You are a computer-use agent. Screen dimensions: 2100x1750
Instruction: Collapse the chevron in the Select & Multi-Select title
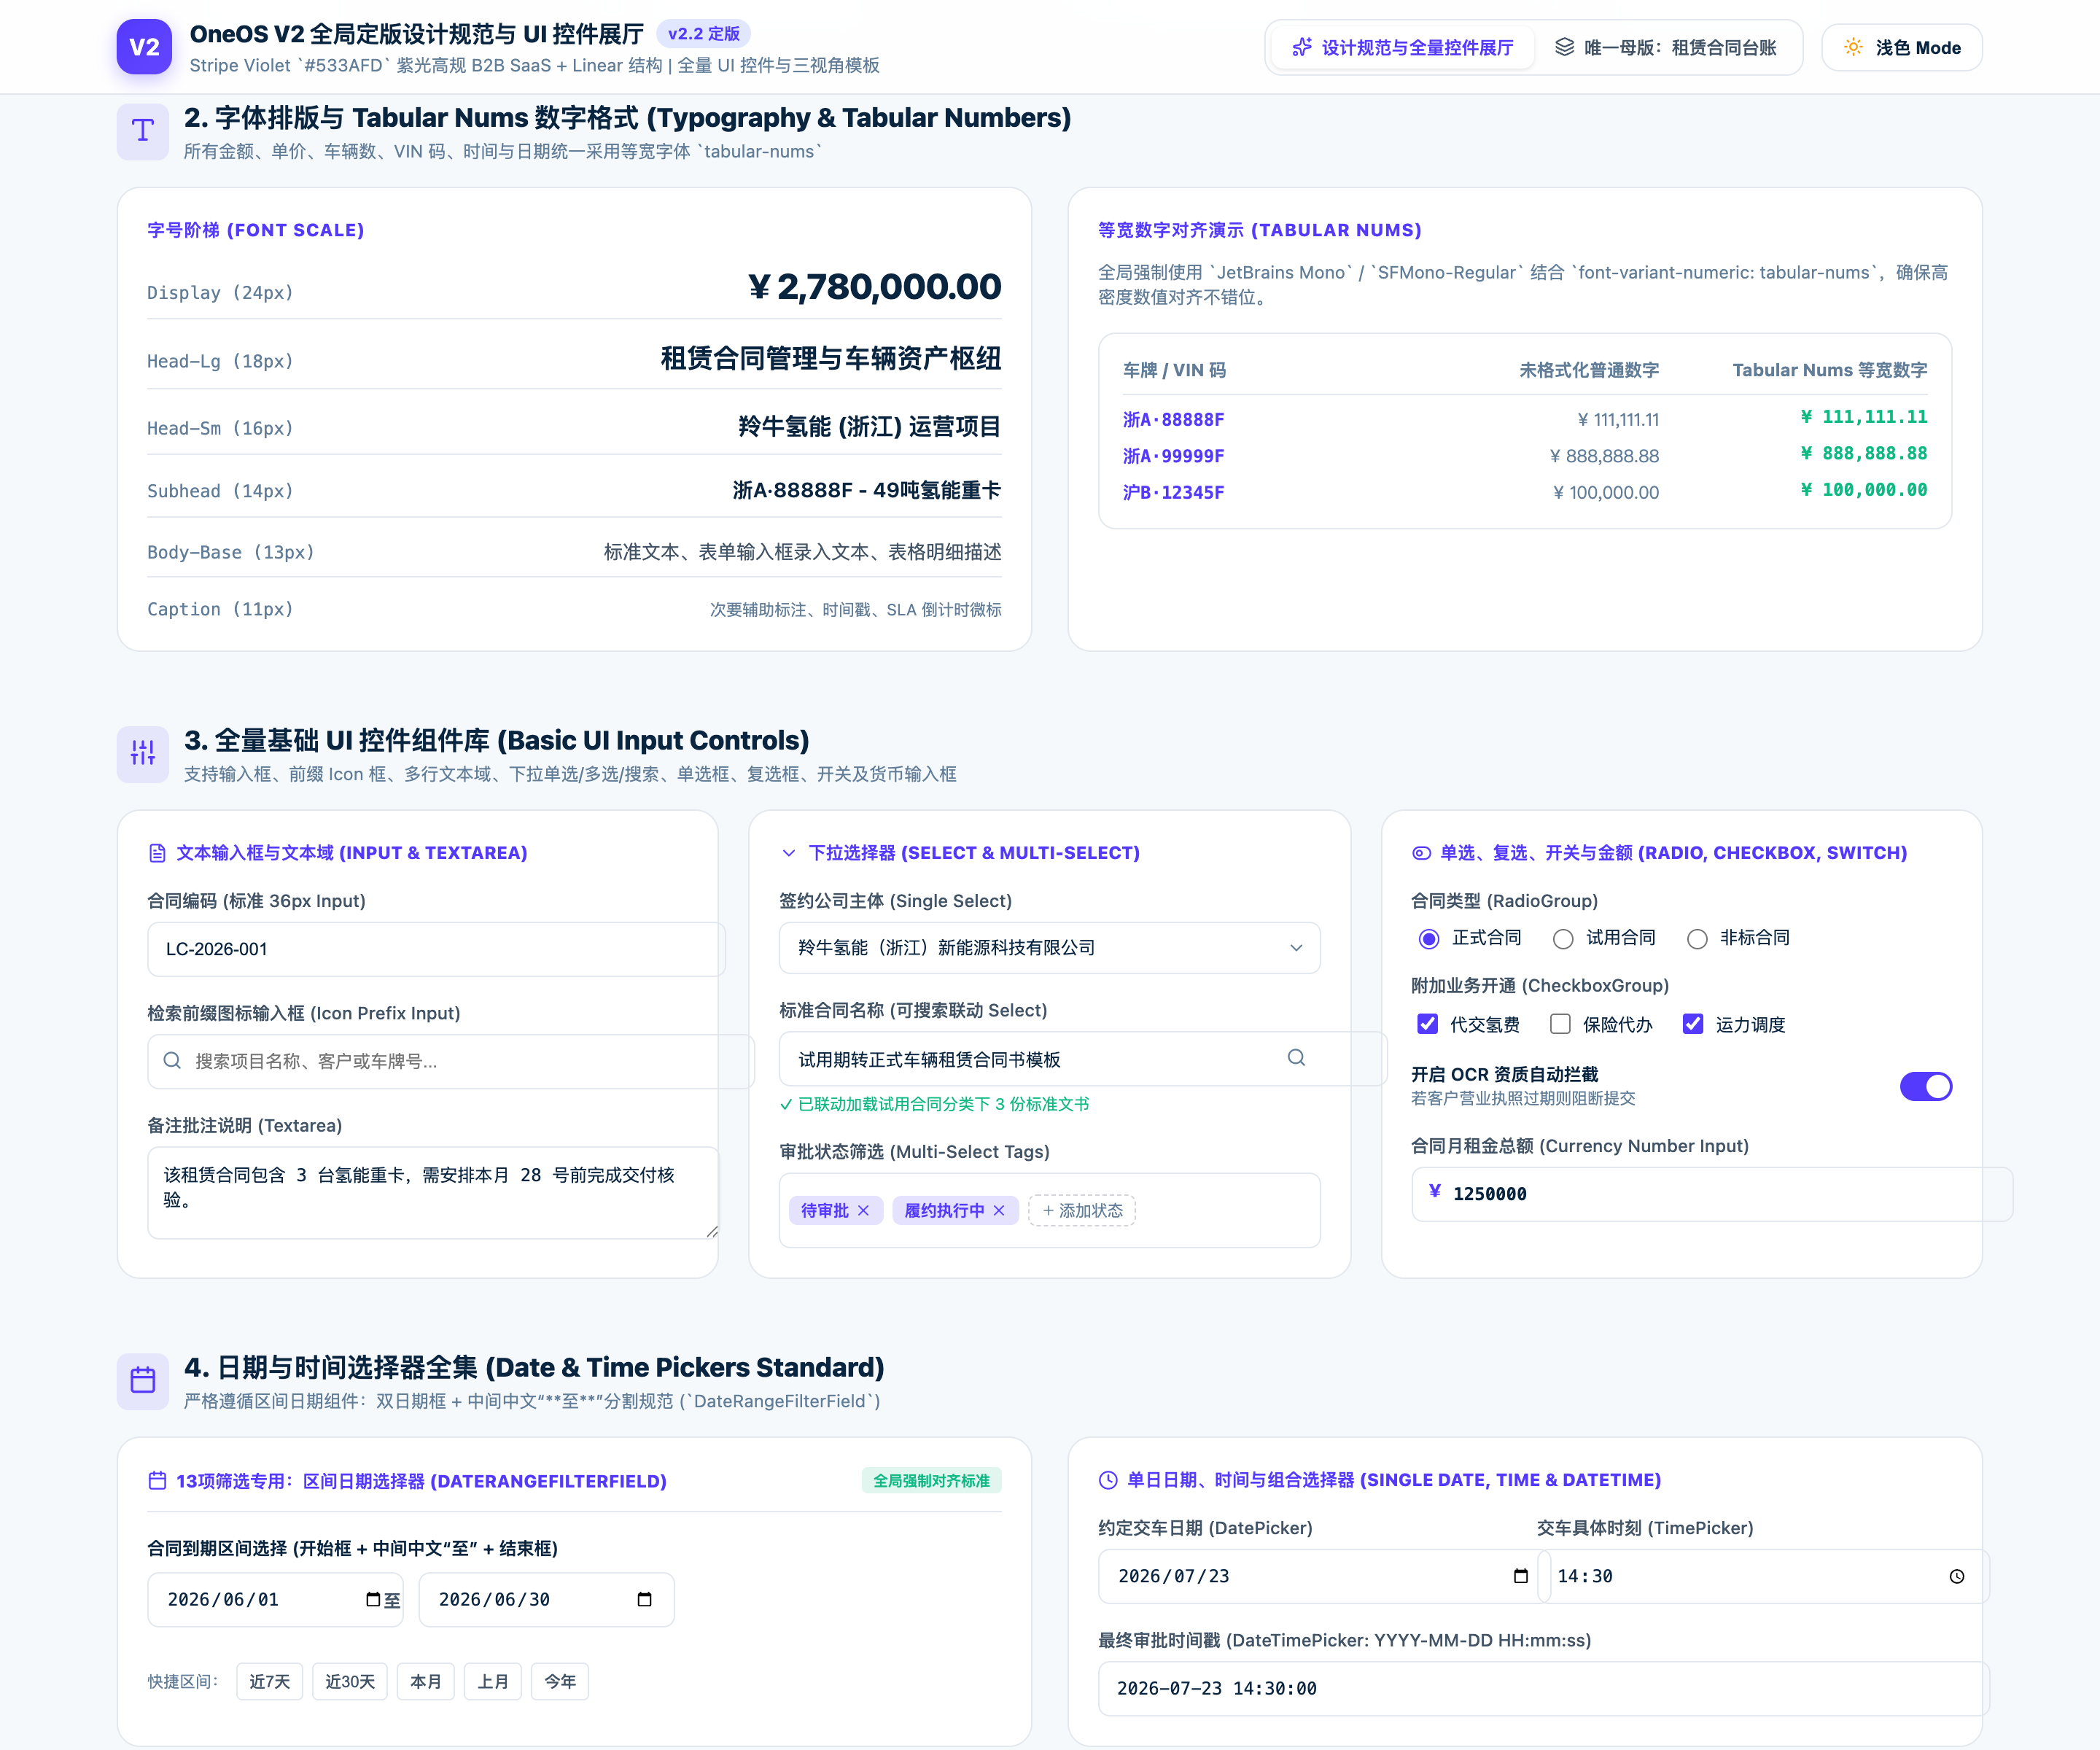[x=788, y=853]
